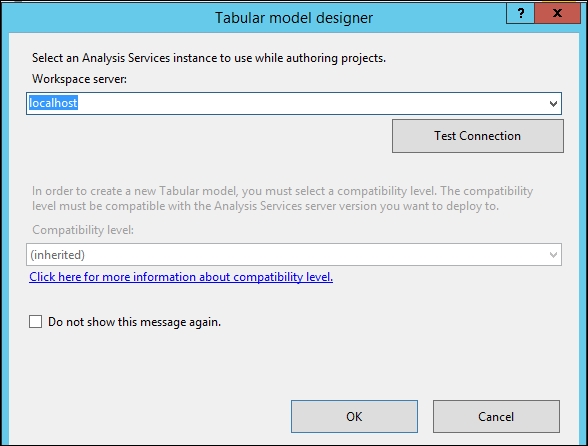The width and height of the screenshot is (588, 446).
Task: Confirm the dialog with OK
Action: pyautogui.click(x=354, y=416)
